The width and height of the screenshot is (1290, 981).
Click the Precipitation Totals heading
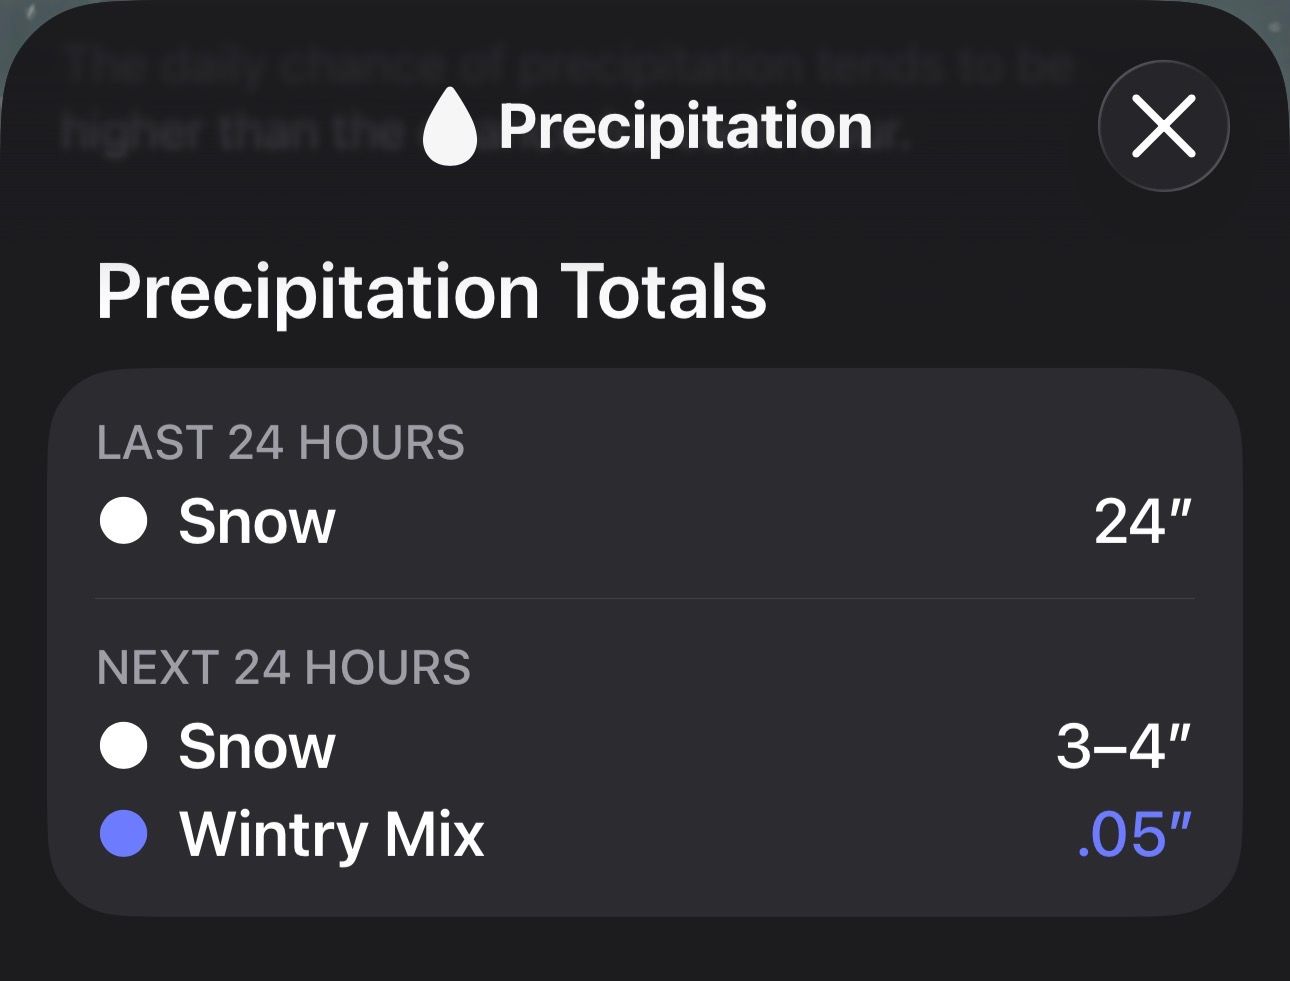431,292
